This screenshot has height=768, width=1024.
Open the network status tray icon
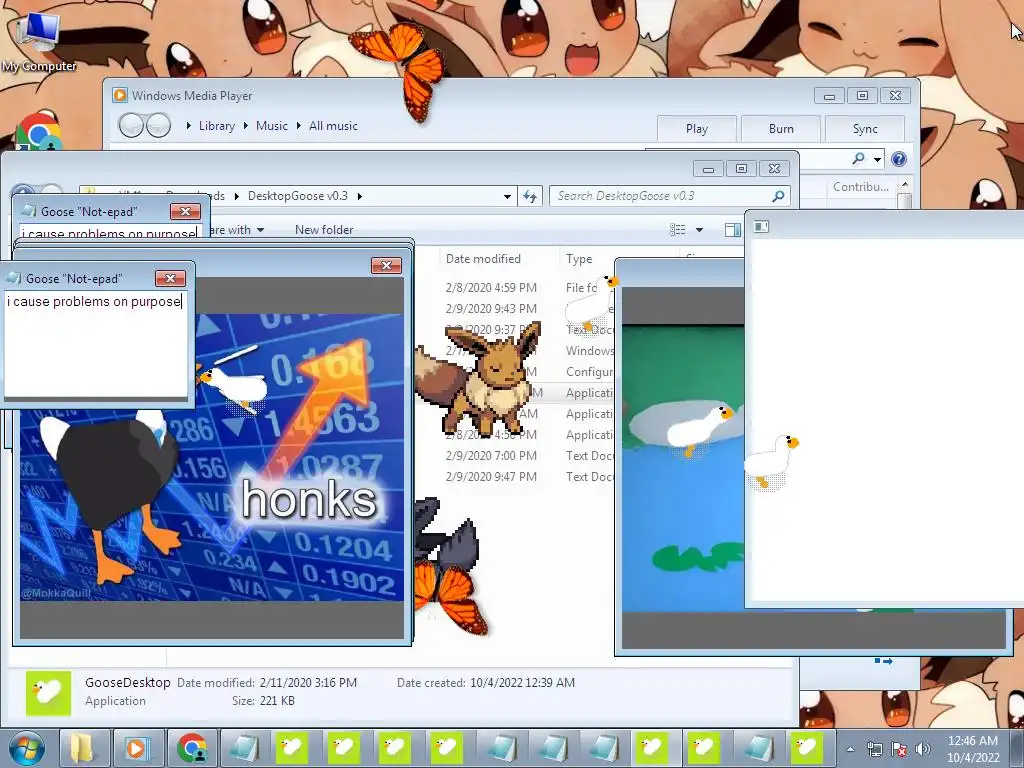(874, 750)
